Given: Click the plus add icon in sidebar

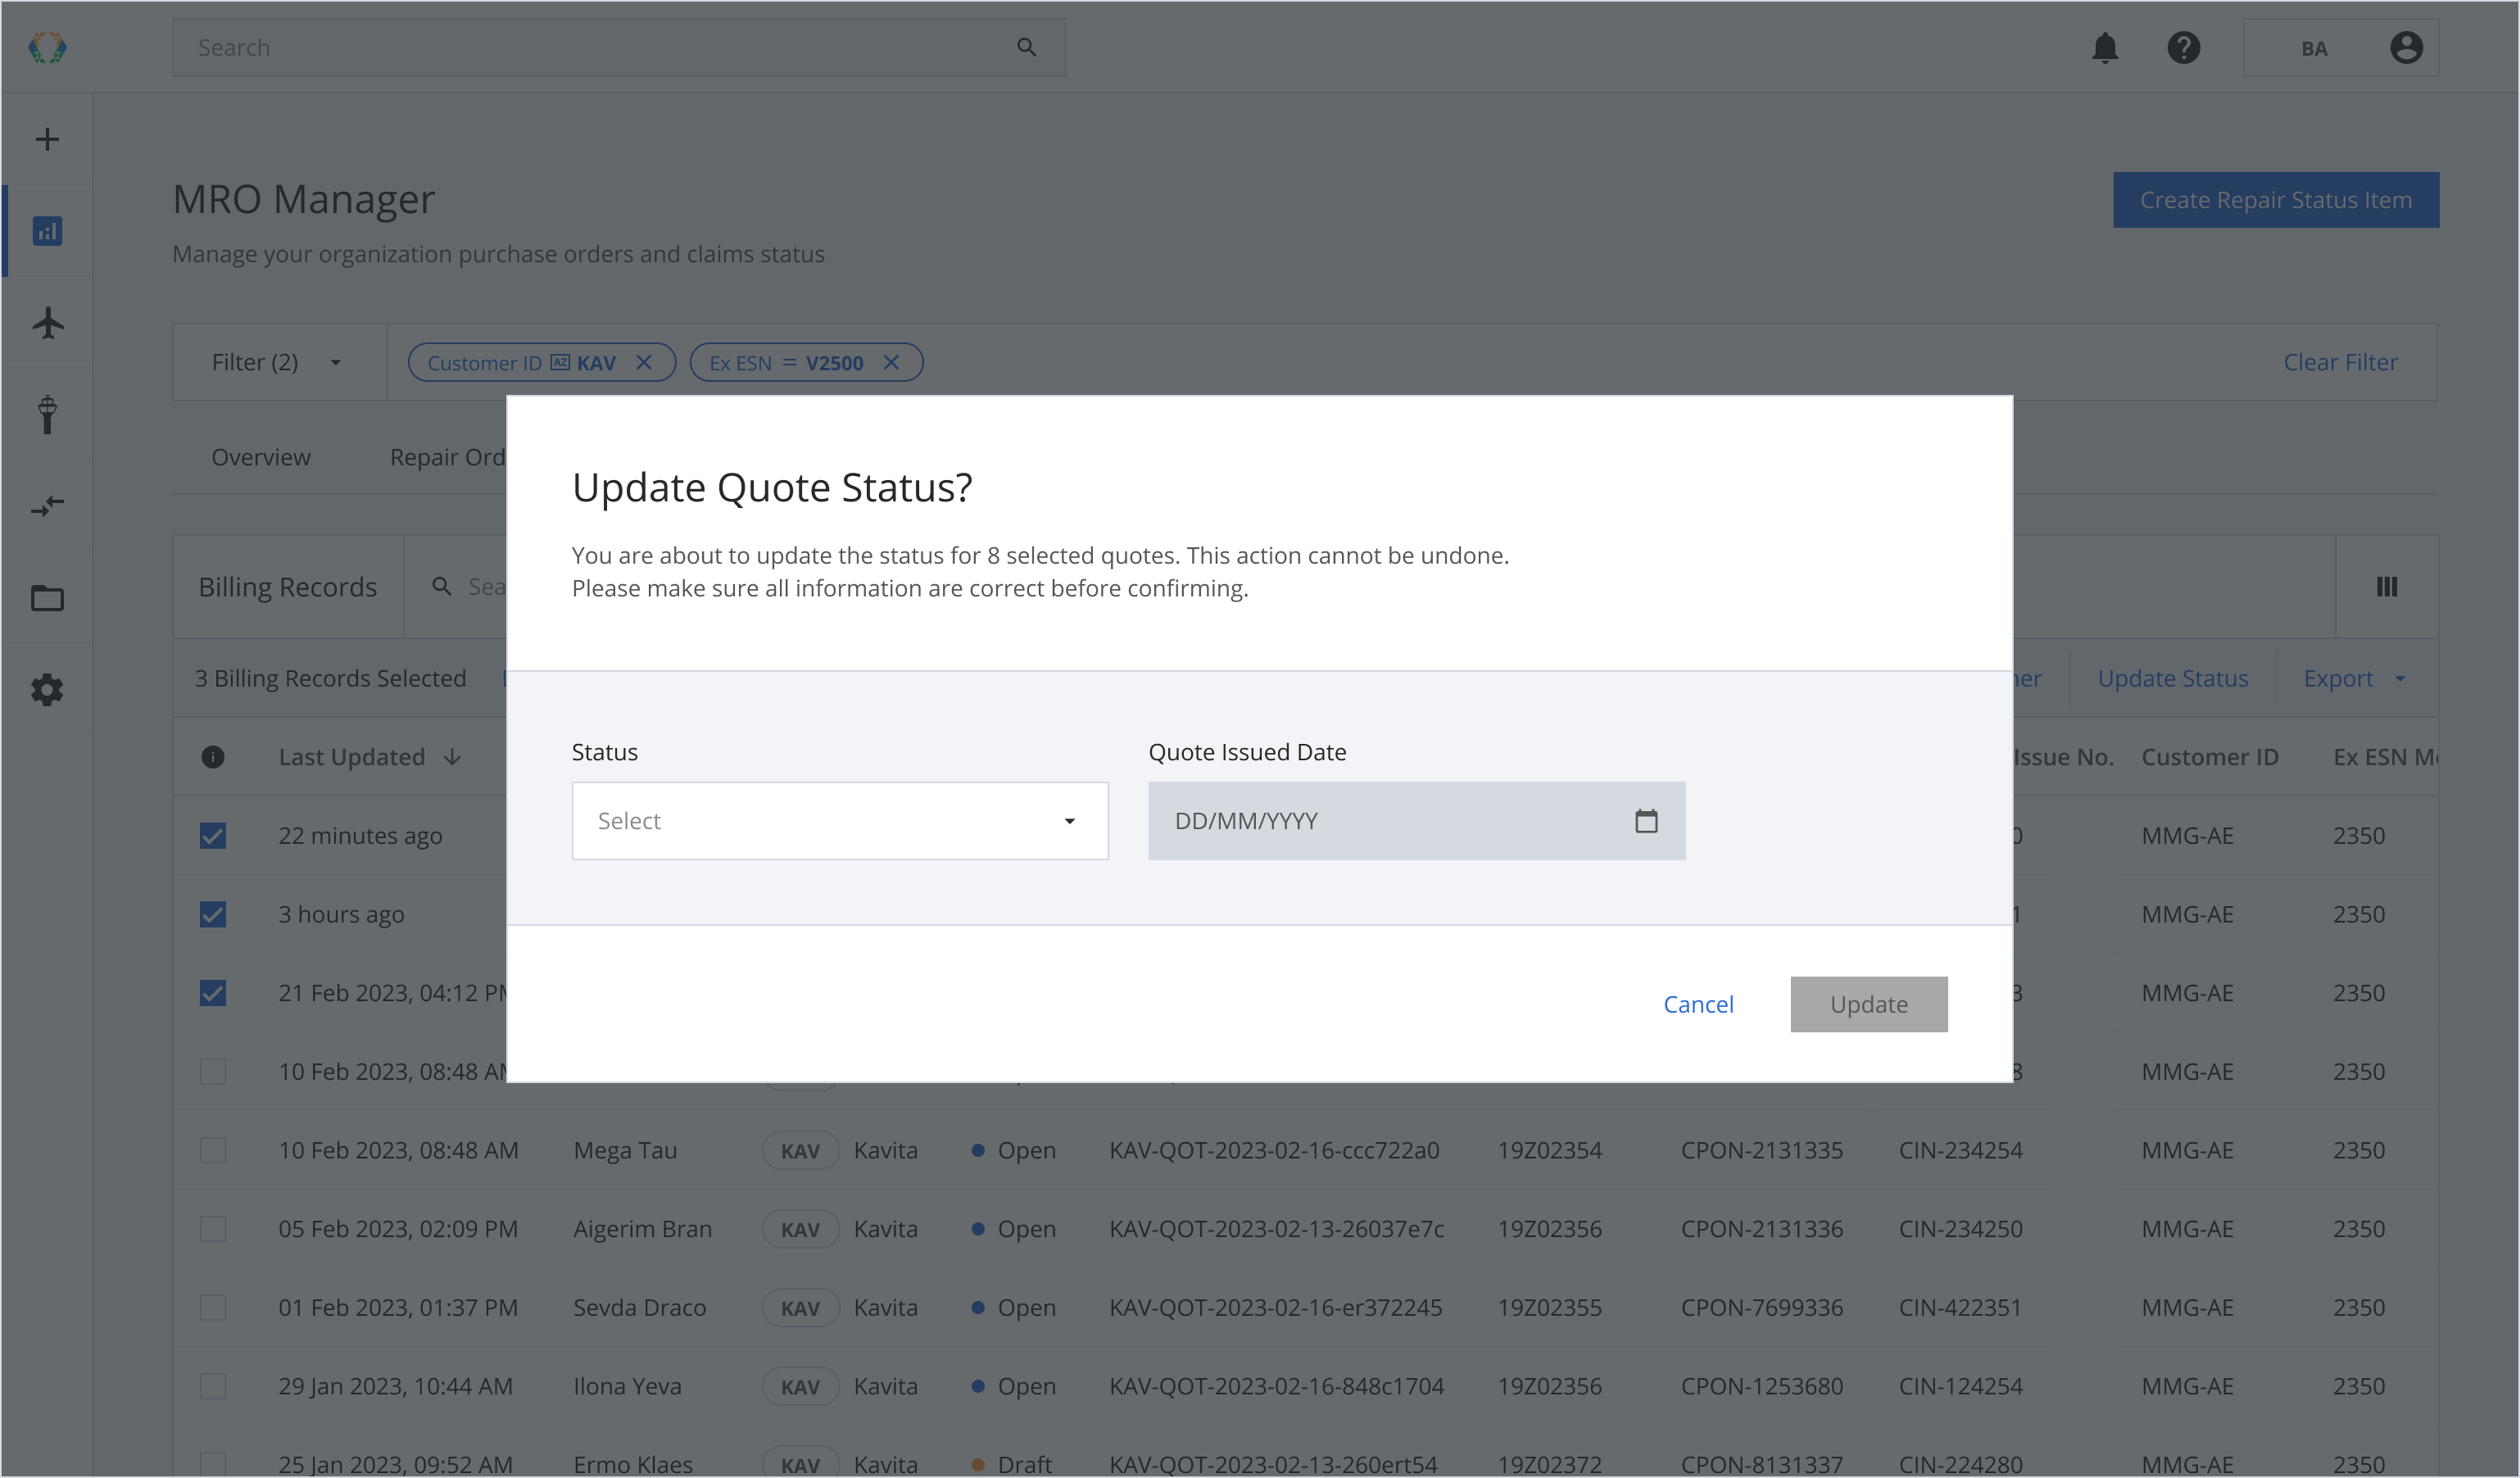Looking at the screenshot, I should 47,139.
